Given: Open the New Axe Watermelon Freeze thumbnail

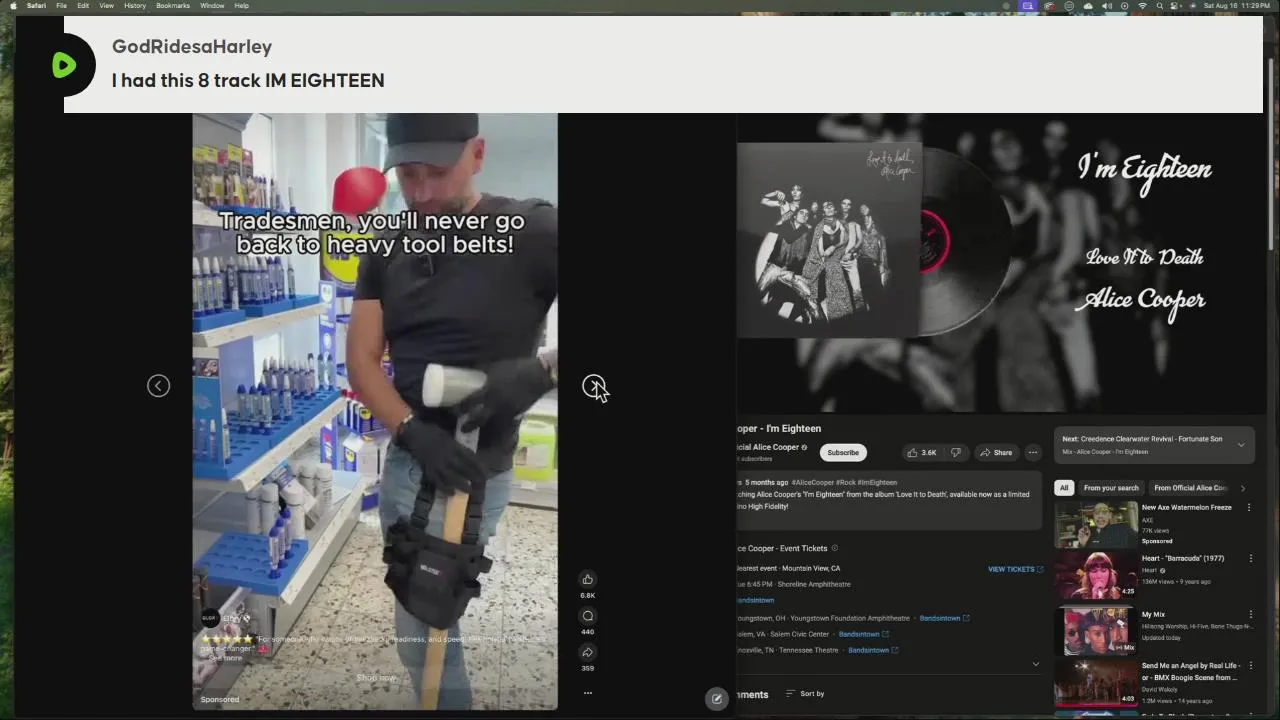Looking at the screenshot, I should tap(1097, 525).
